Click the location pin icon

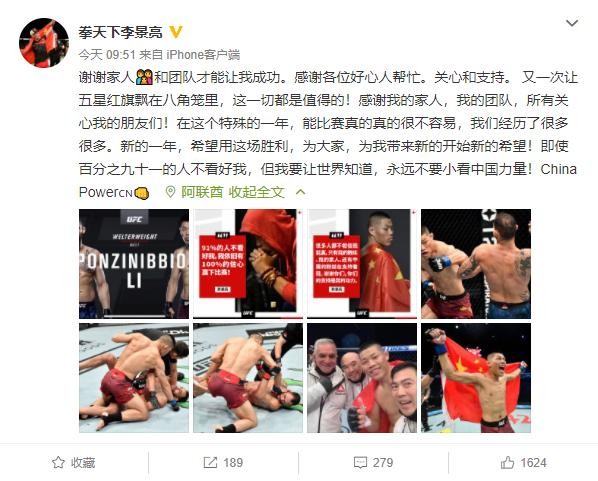click(x=170, y=192)
